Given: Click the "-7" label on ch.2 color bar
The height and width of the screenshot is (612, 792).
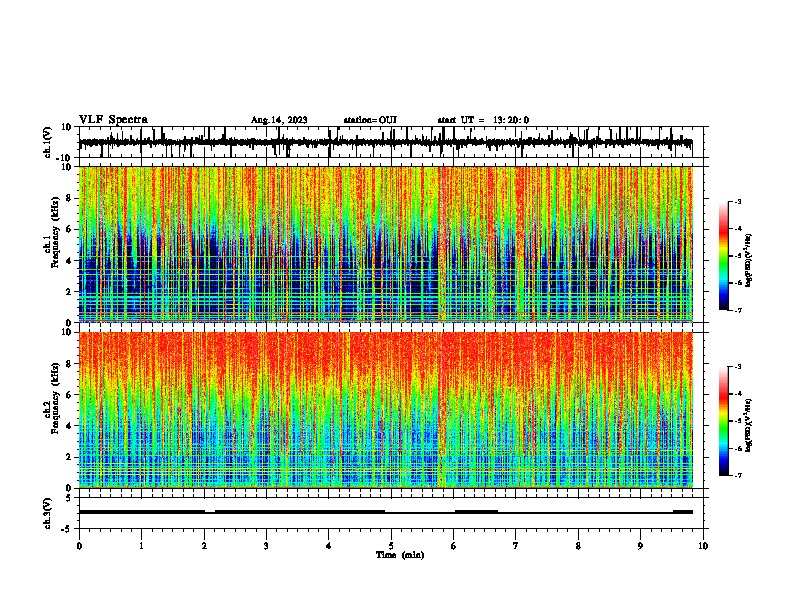Looking at the screenshot, I should [x=737, y=475].
